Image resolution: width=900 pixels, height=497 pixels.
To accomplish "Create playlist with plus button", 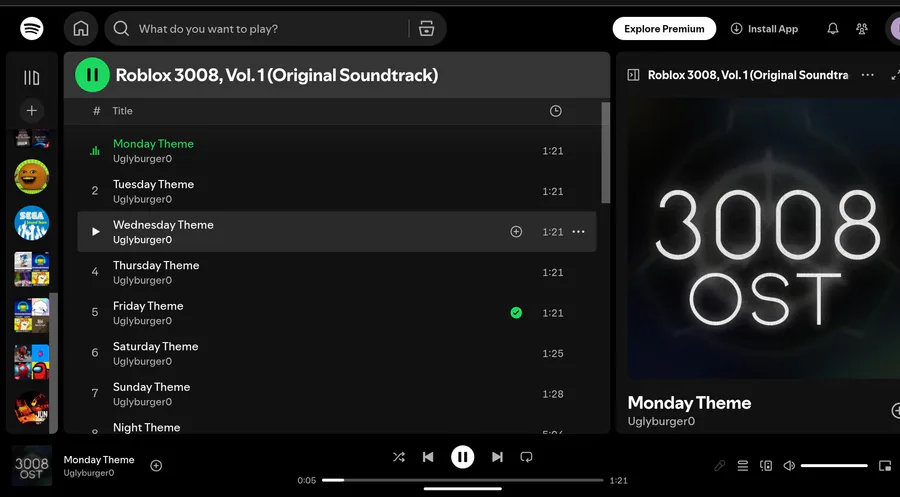I will (x=32, y=110).
